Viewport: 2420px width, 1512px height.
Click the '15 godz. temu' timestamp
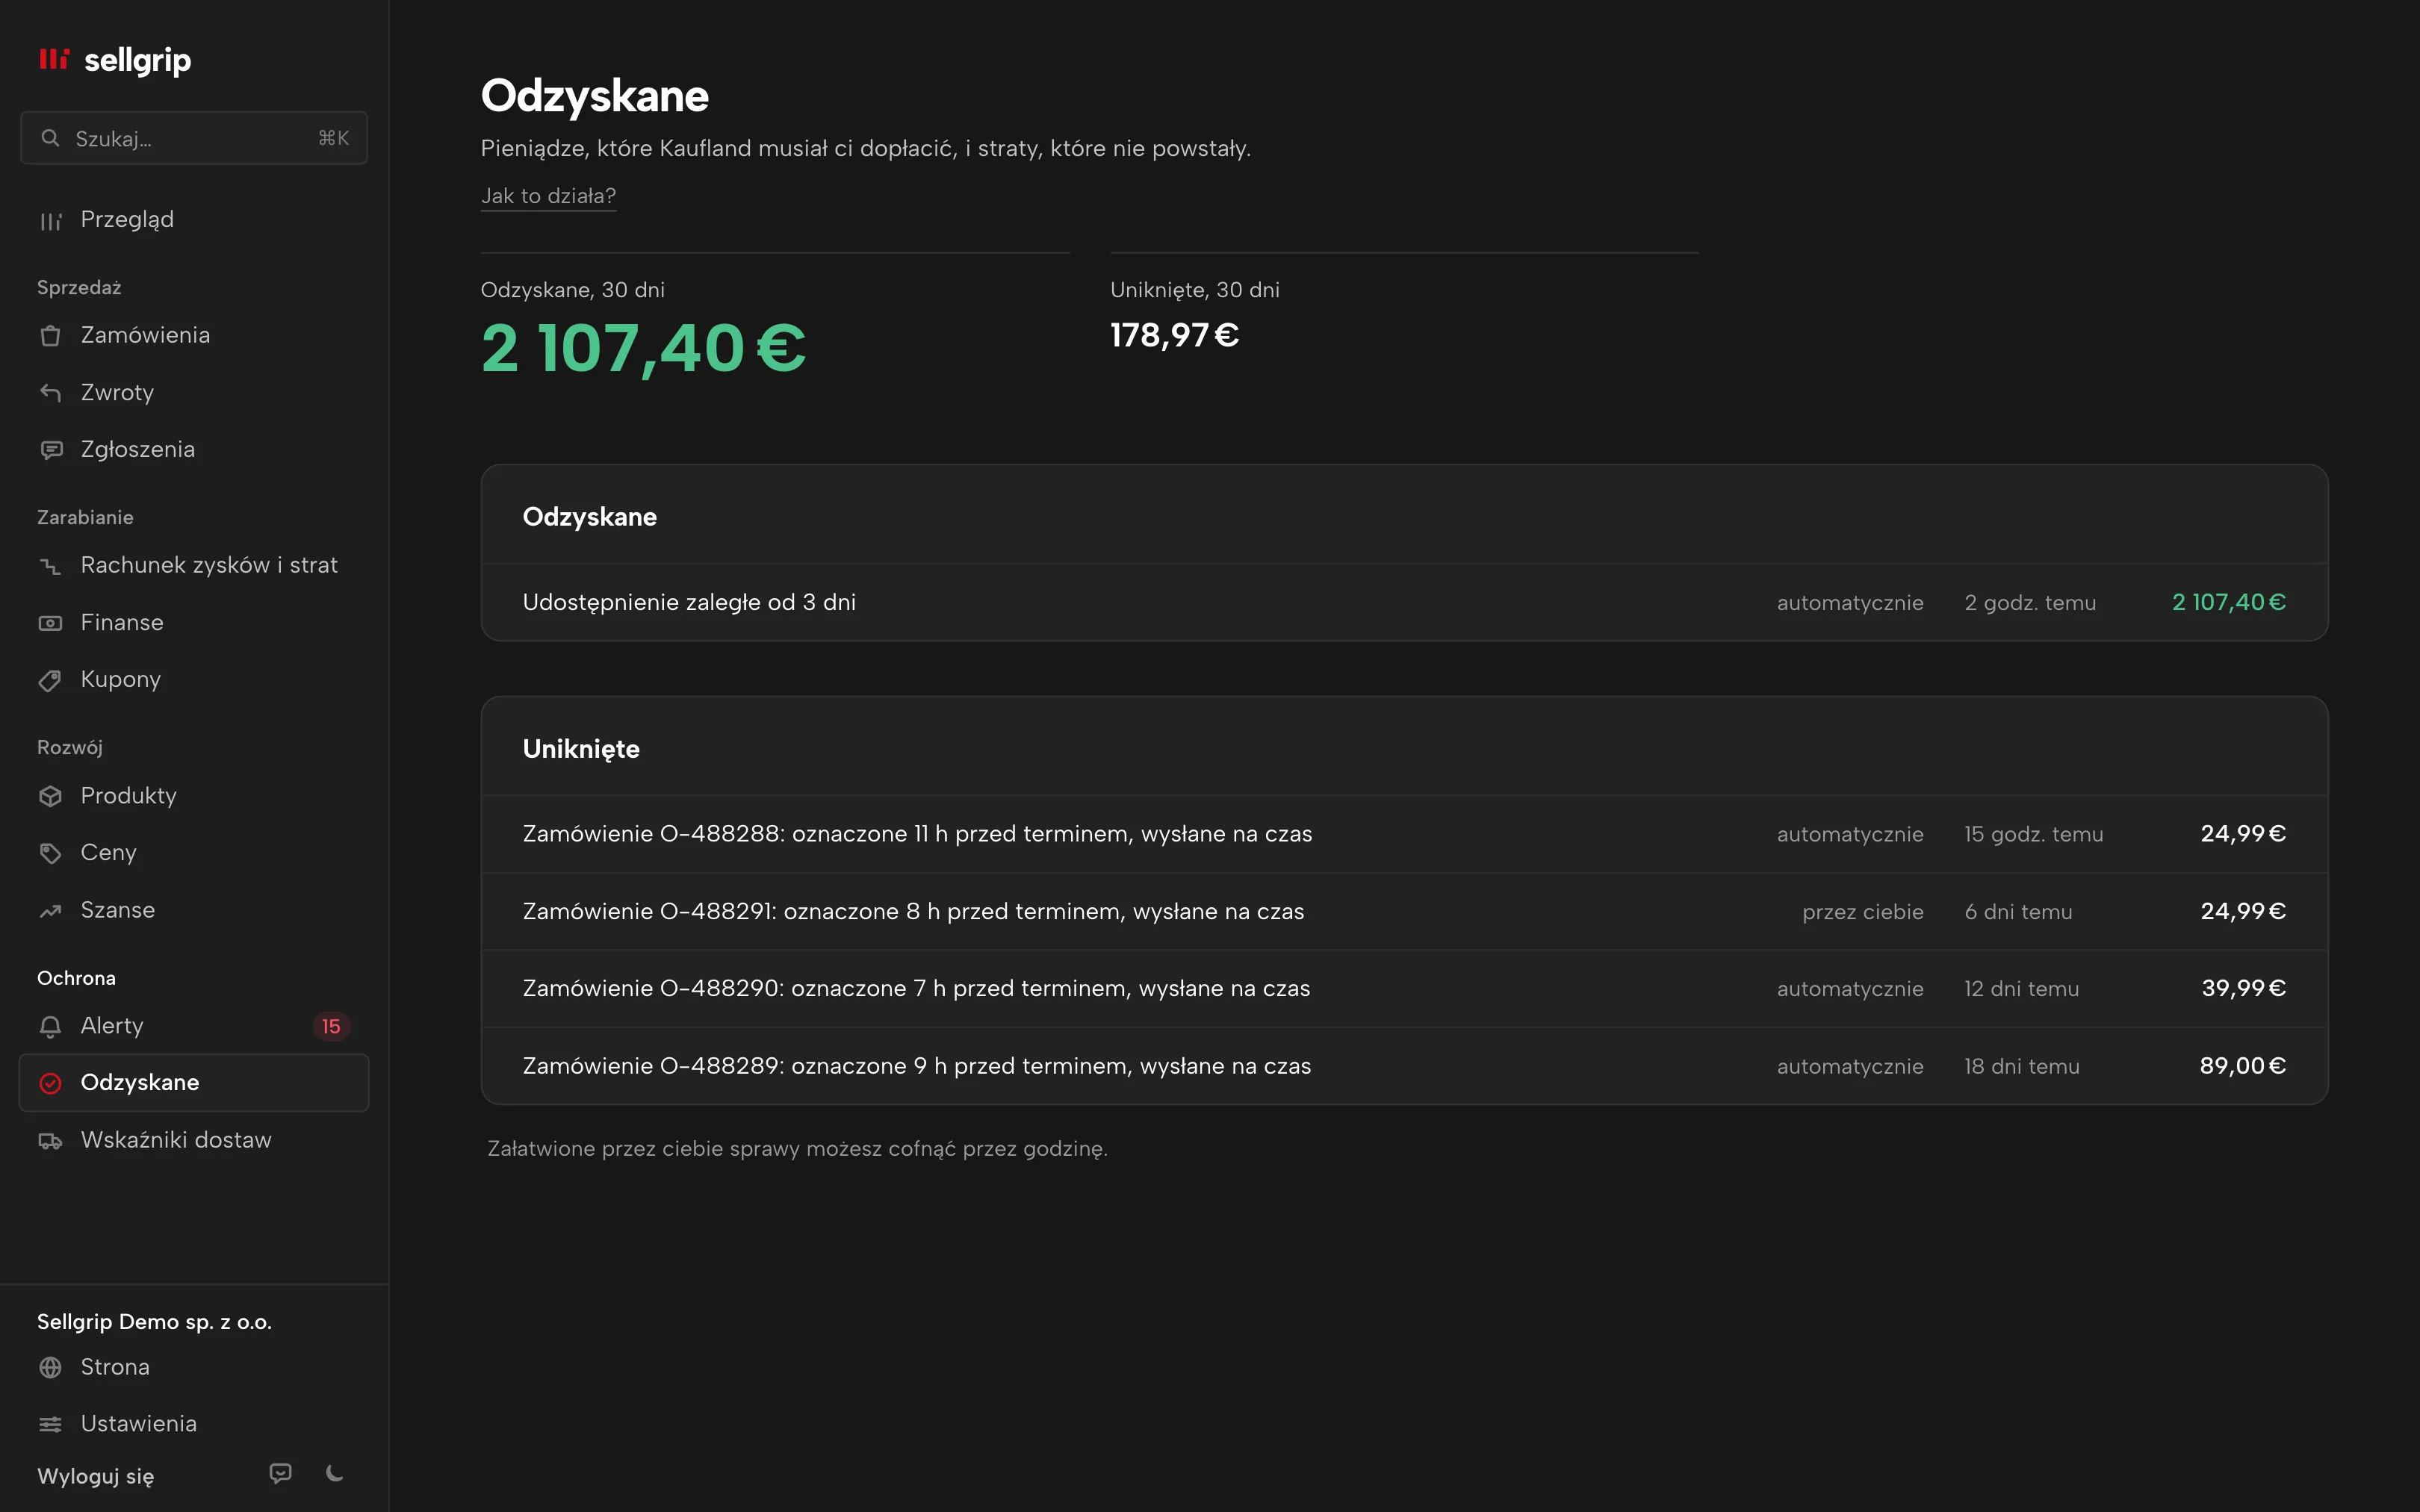(x=2034, y=834)
